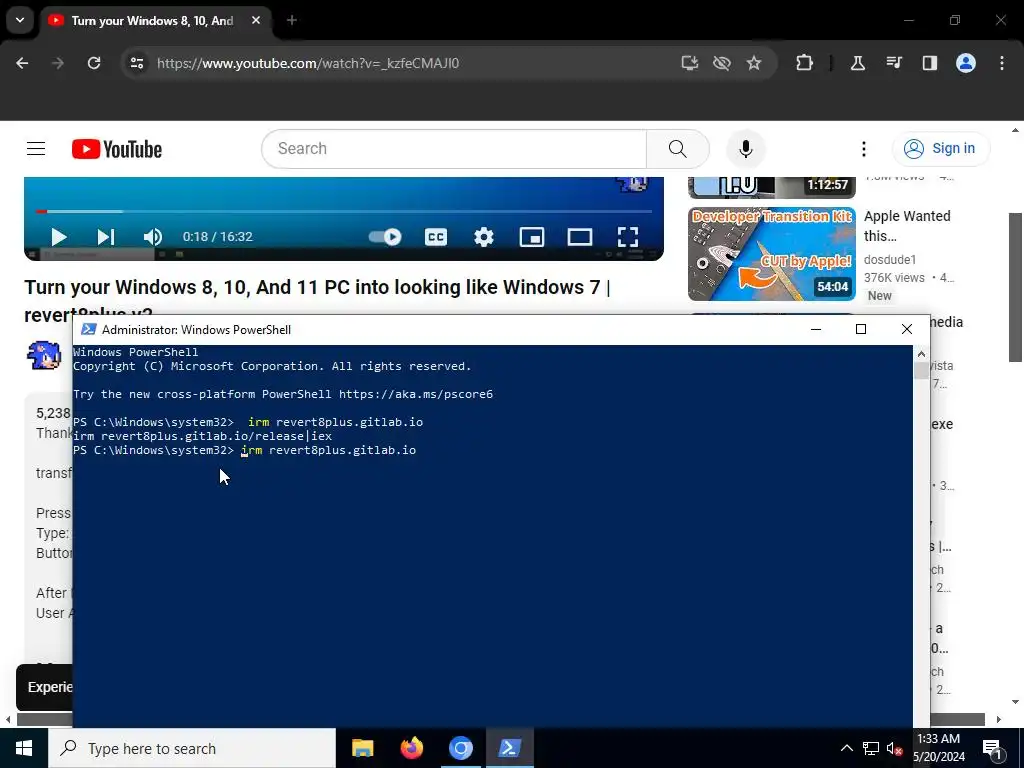Bookmark this page with the star icon

(x=754, y=63)
